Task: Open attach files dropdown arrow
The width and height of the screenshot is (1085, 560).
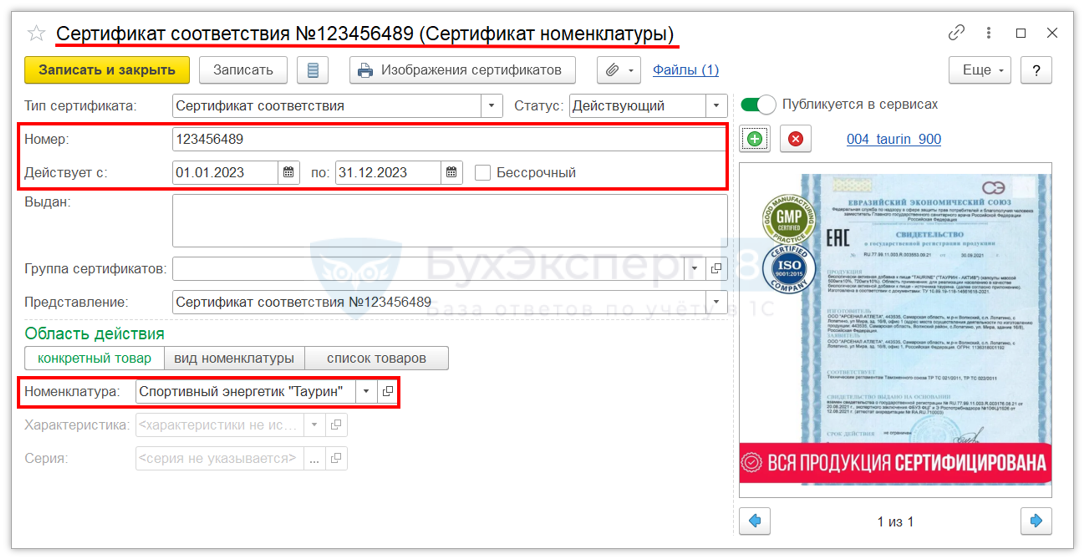Action: [x=631, y=70]
